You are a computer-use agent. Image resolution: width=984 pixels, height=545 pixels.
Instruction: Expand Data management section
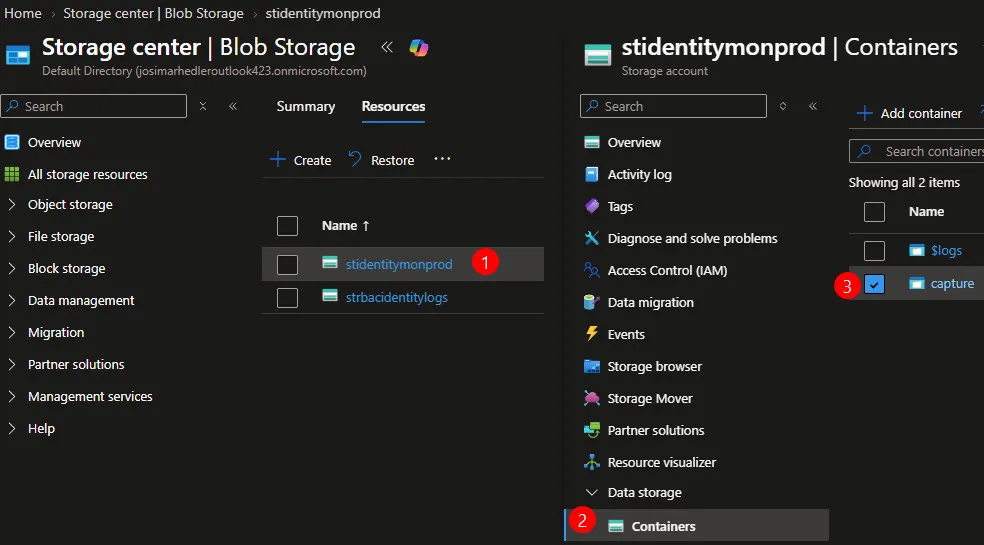(x=12, y=300)
